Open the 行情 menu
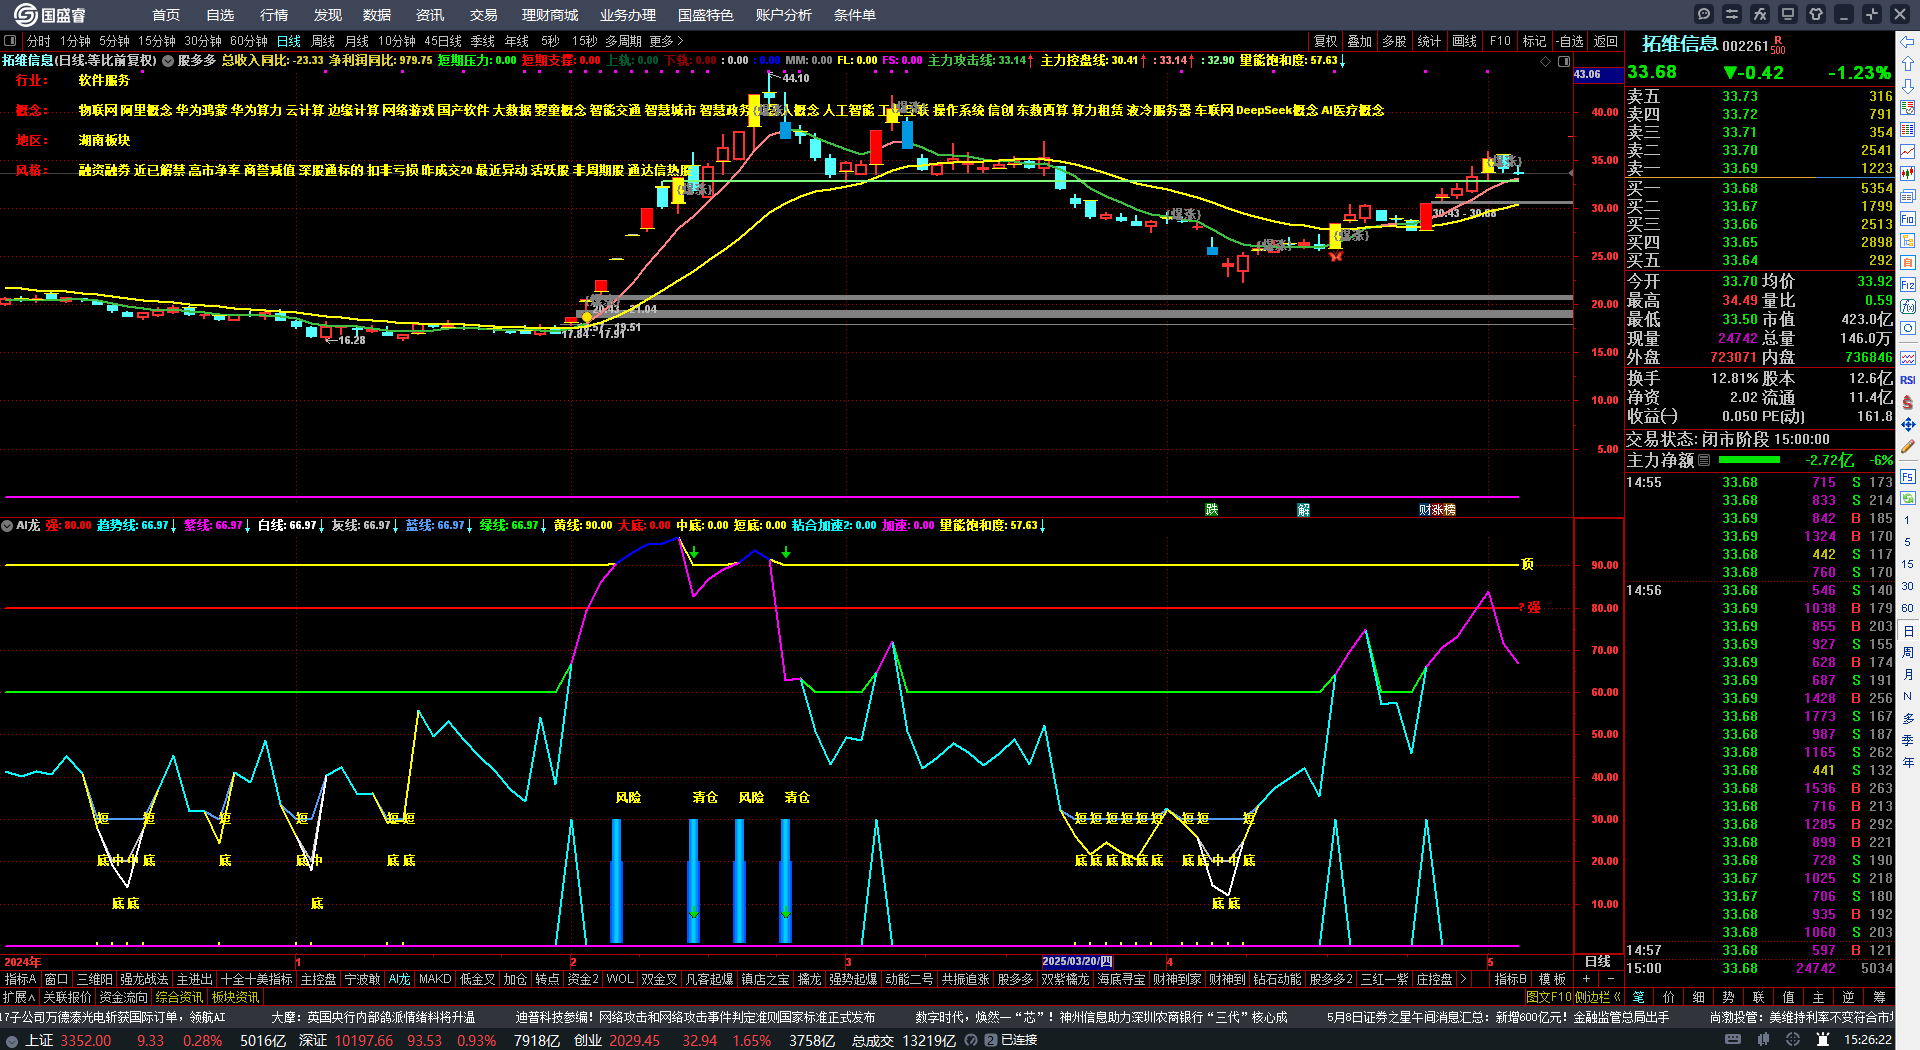The image size is (1920, 1050). tap(274, 15)
